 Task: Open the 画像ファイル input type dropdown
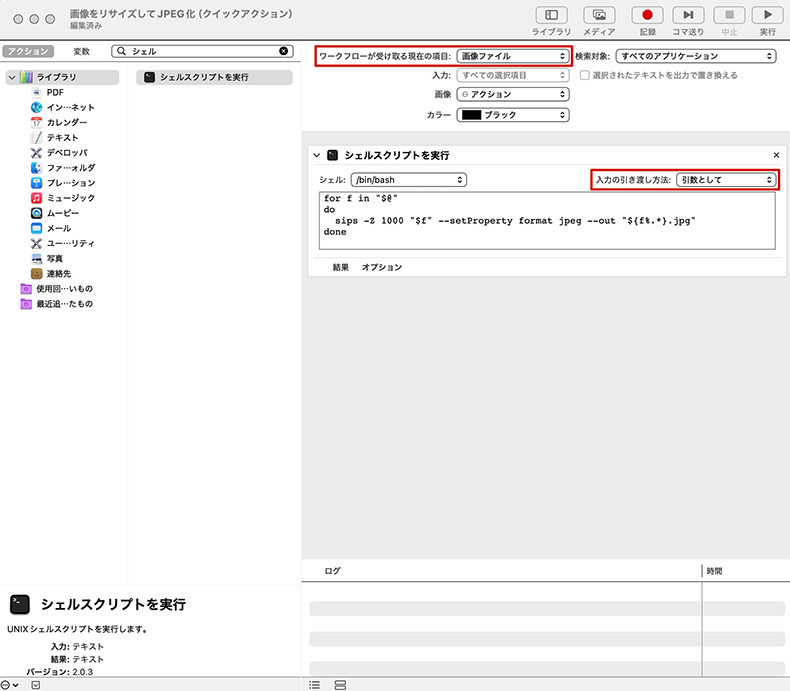click(x=513, y=56)
